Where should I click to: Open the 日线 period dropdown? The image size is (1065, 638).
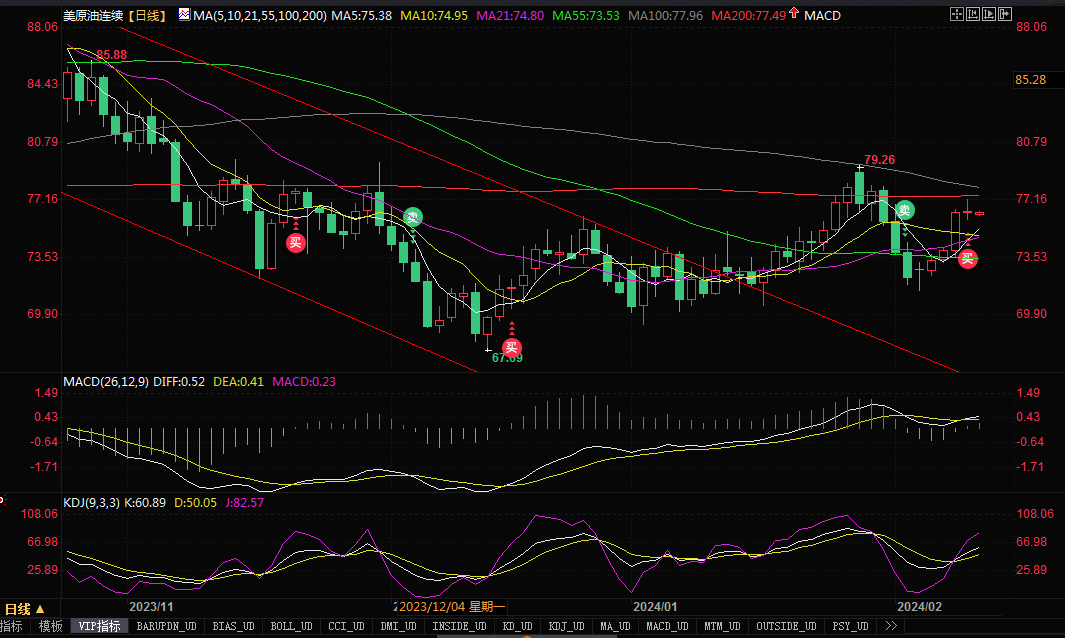pyautogui.click(x=24, y=609)
